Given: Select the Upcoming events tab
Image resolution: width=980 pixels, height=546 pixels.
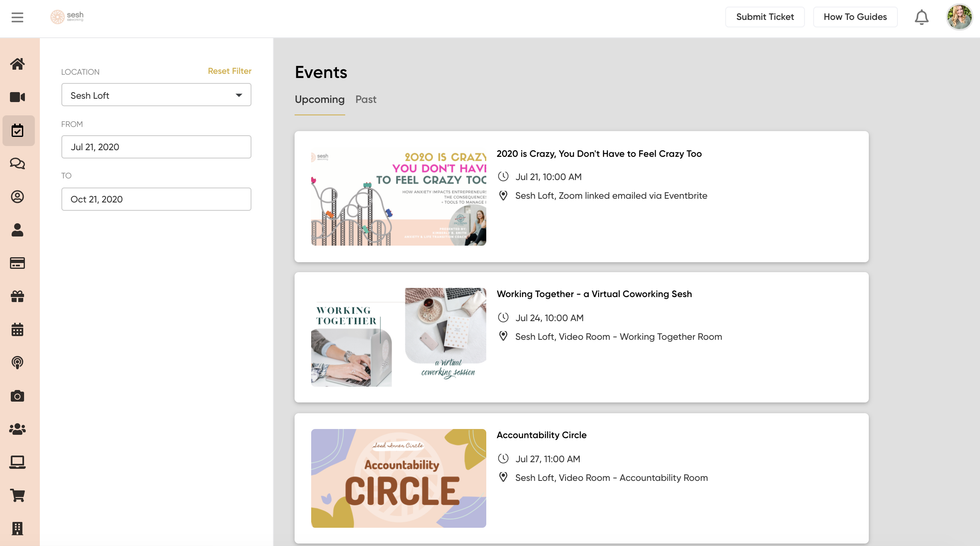Looking at the screenshot, I should [319, 100].
